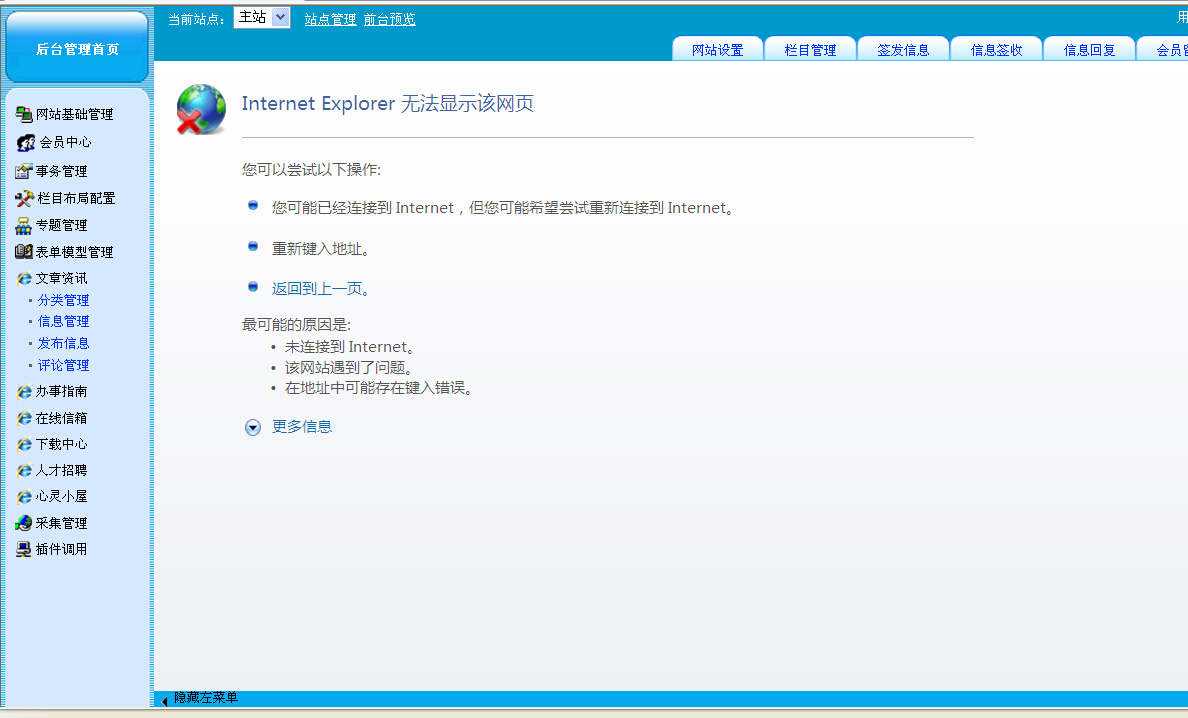Open the 前台预览 link

389,19
